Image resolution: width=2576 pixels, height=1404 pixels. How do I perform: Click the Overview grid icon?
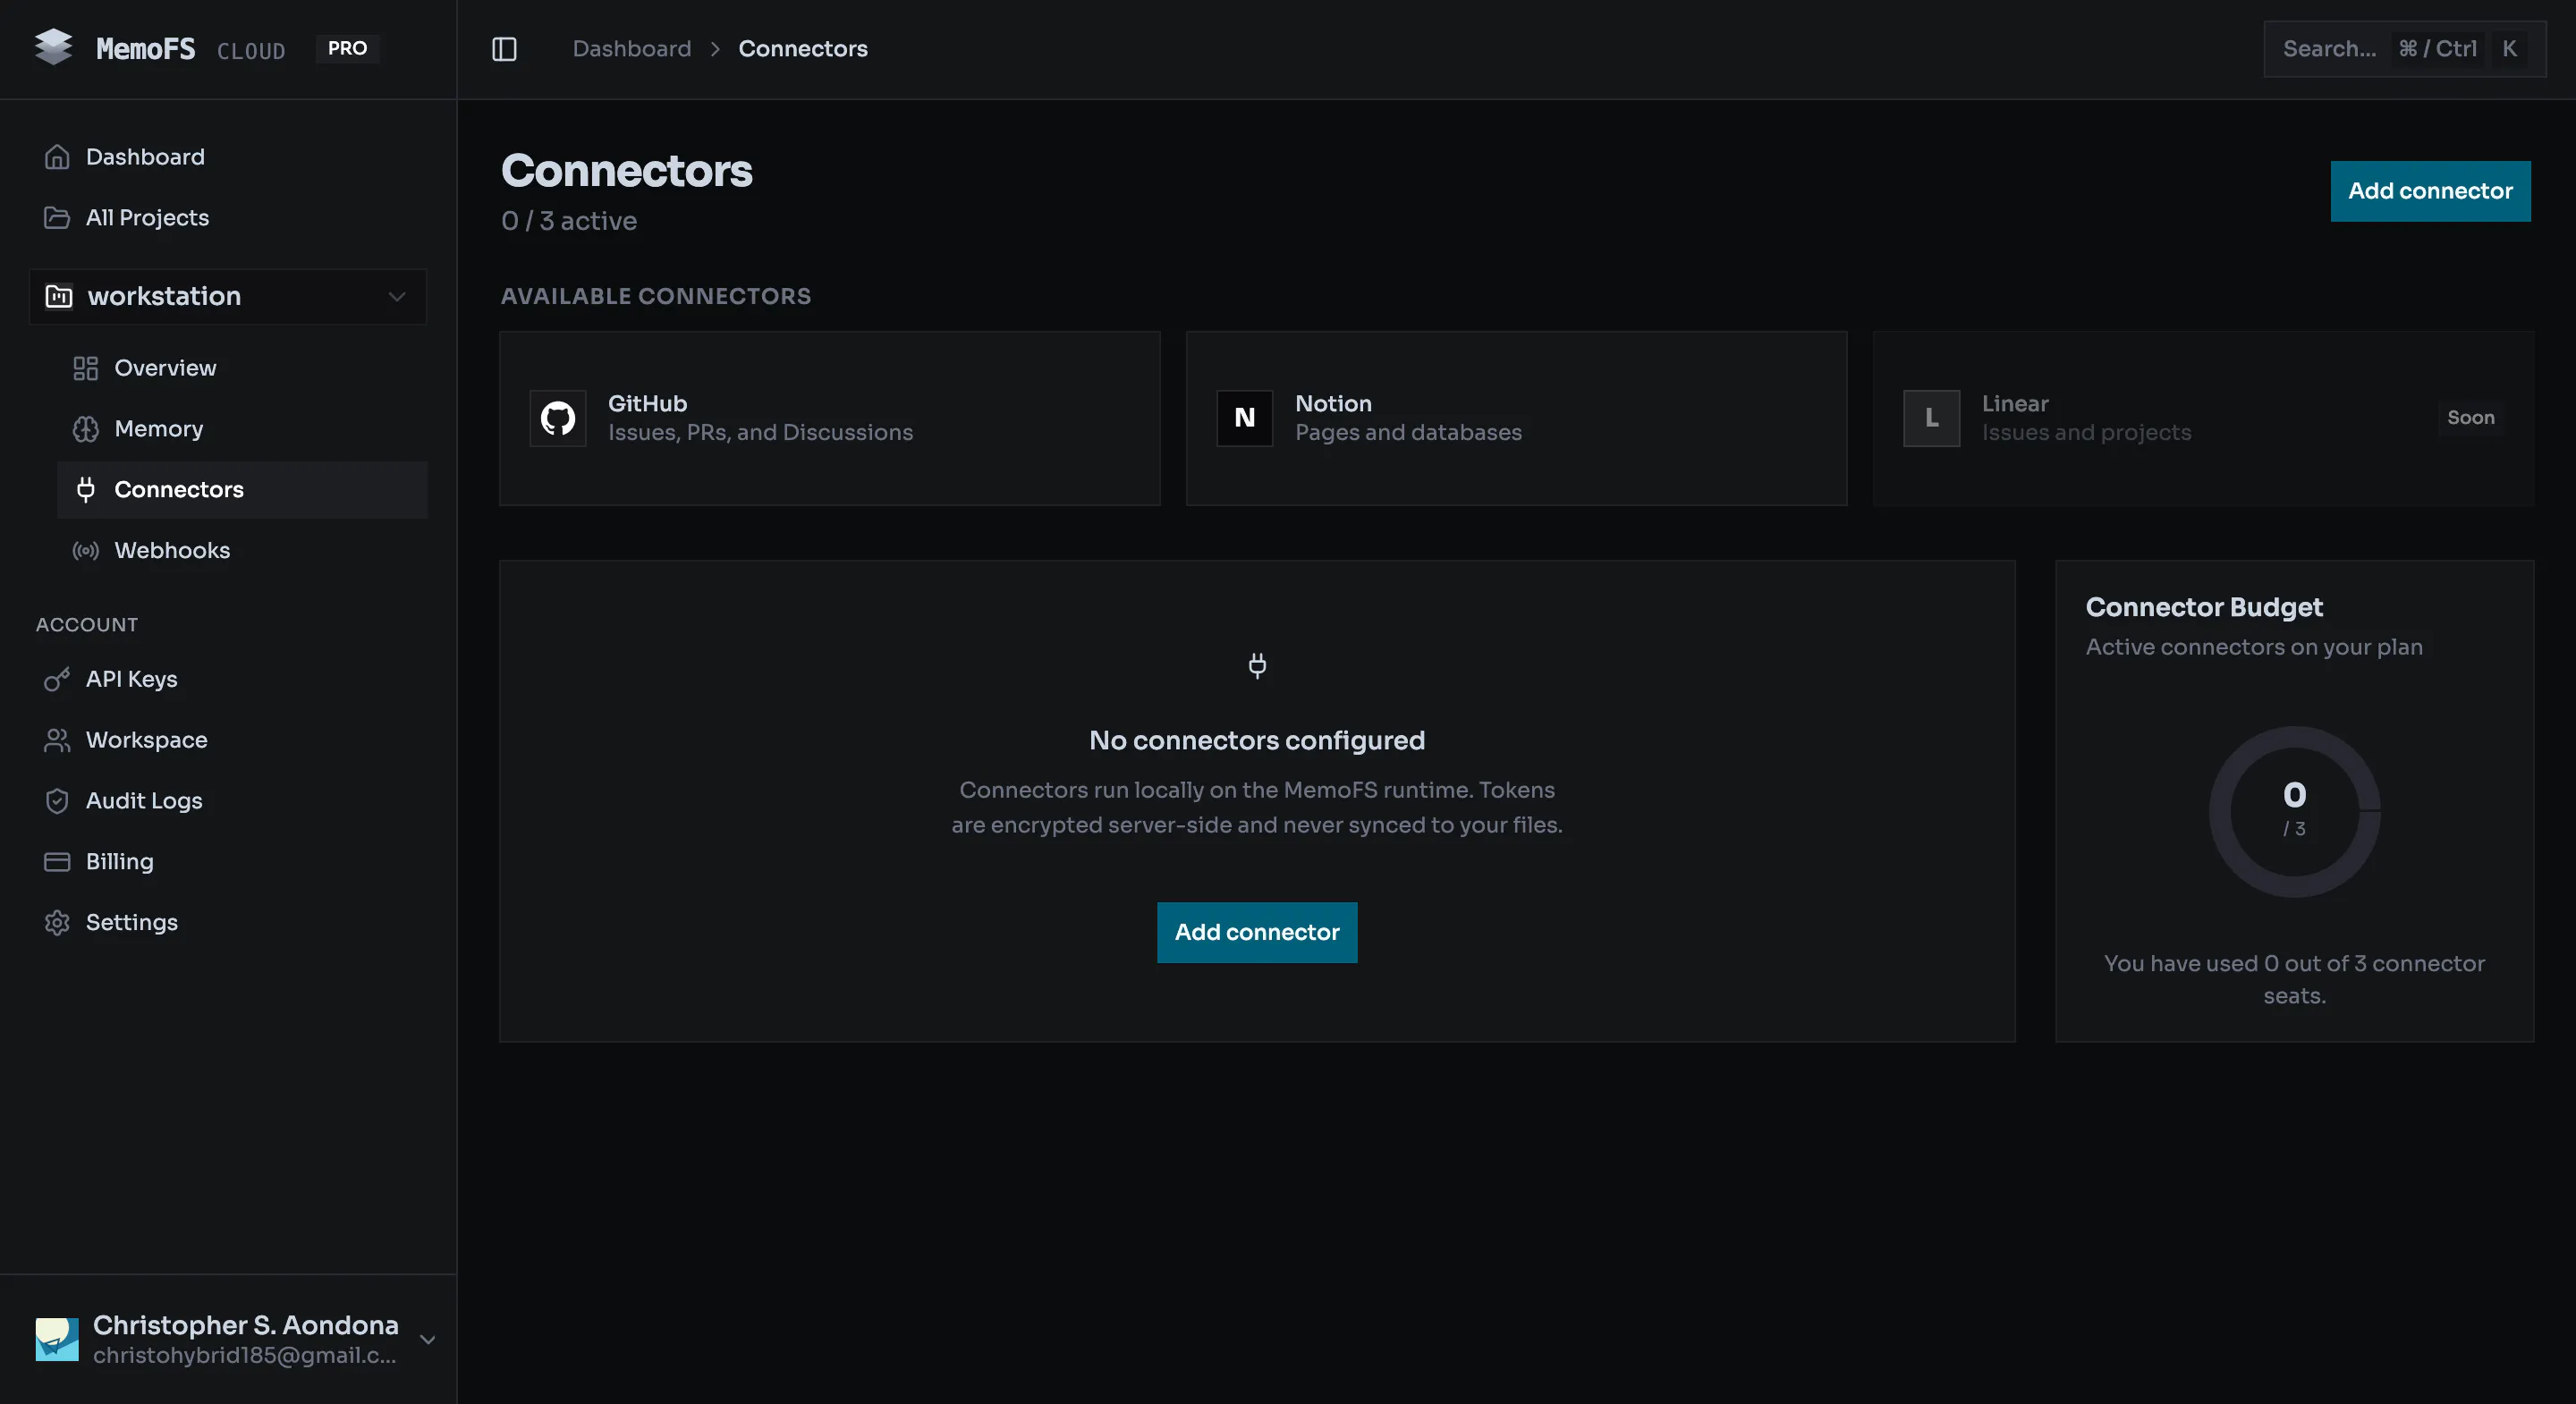tap(86, 368)
